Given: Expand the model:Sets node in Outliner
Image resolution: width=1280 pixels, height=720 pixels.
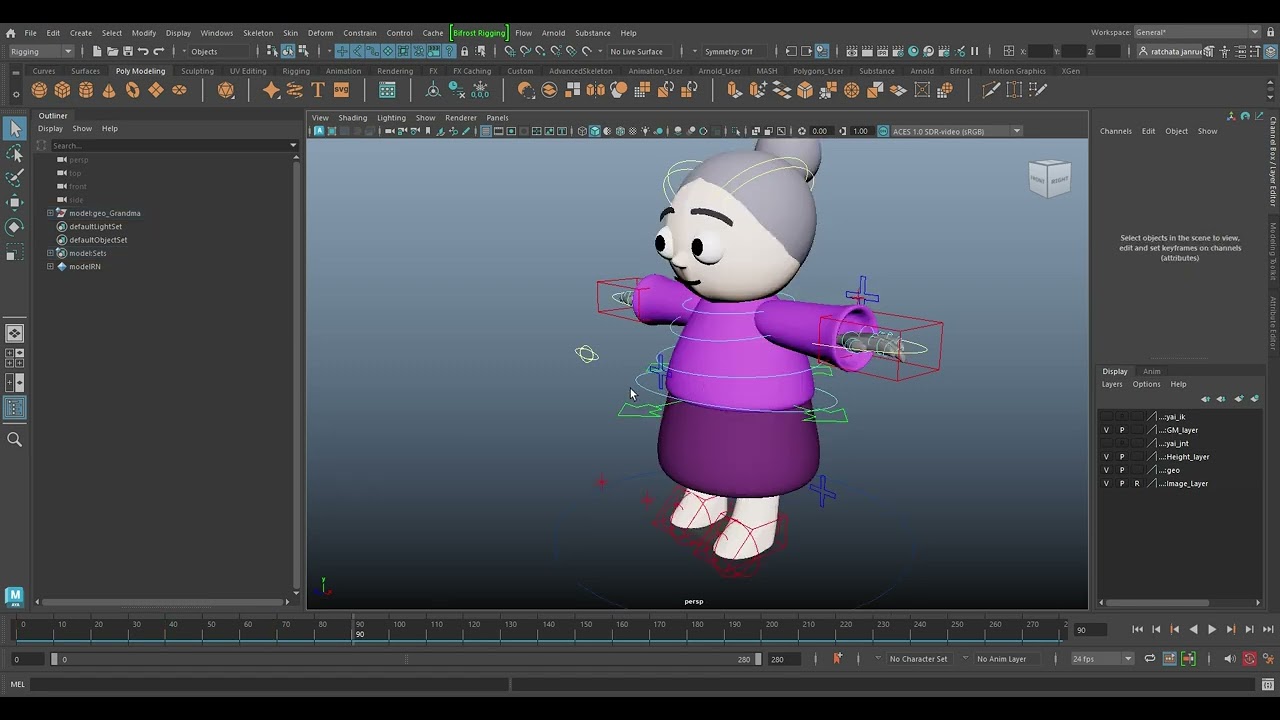Looking at the screenshot, I should point(50,253).
